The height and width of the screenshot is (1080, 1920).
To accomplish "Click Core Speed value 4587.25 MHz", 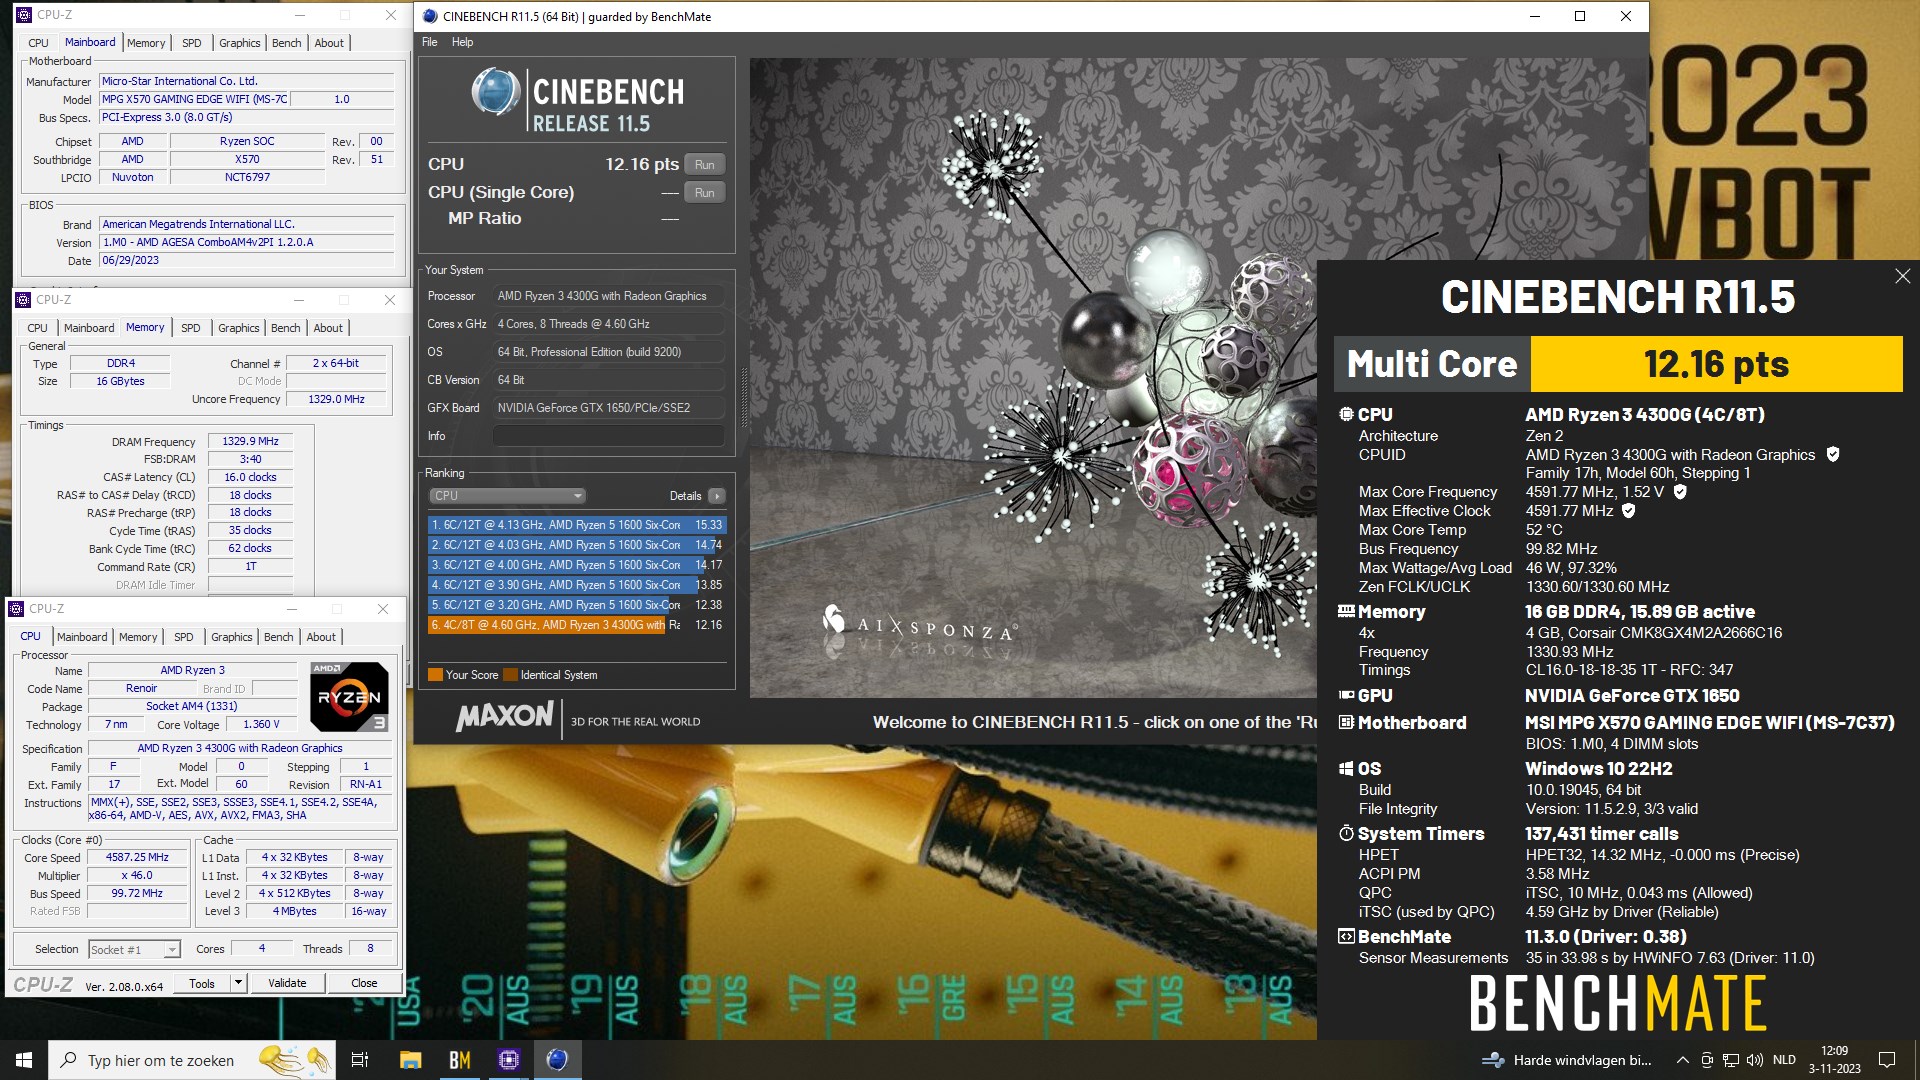I will click(137, 857).
